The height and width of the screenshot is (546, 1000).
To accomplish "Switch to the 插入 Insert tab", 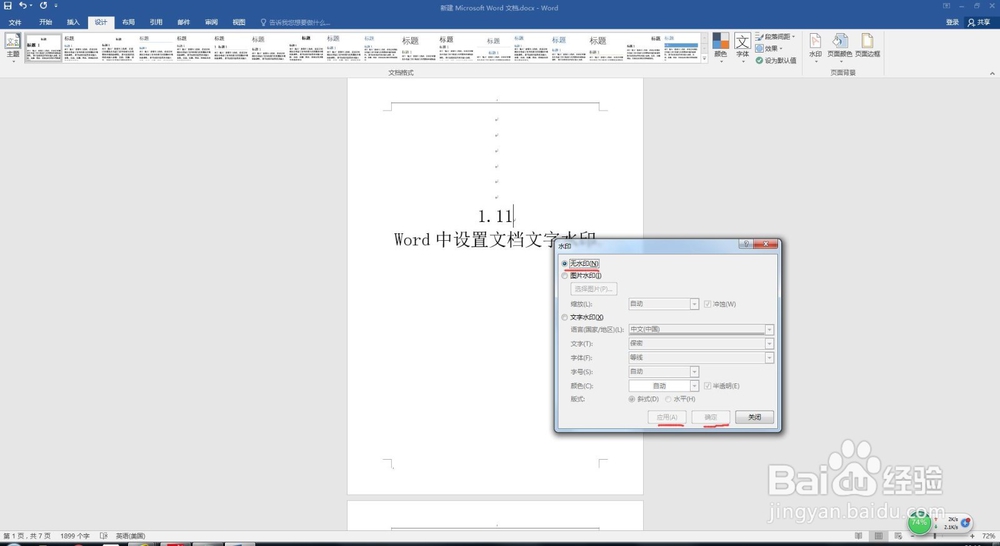I will 73,22.
